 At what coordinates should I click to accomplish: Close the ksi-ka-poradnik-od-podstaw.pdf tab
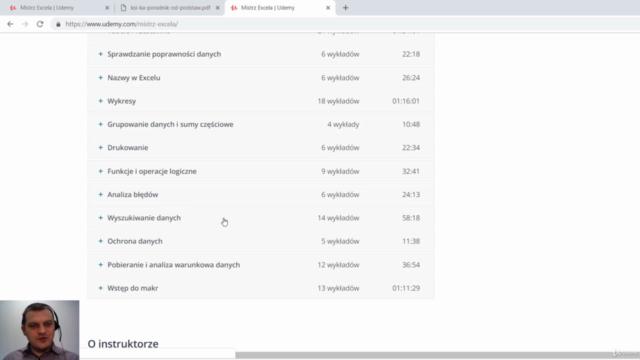[218, 8]
